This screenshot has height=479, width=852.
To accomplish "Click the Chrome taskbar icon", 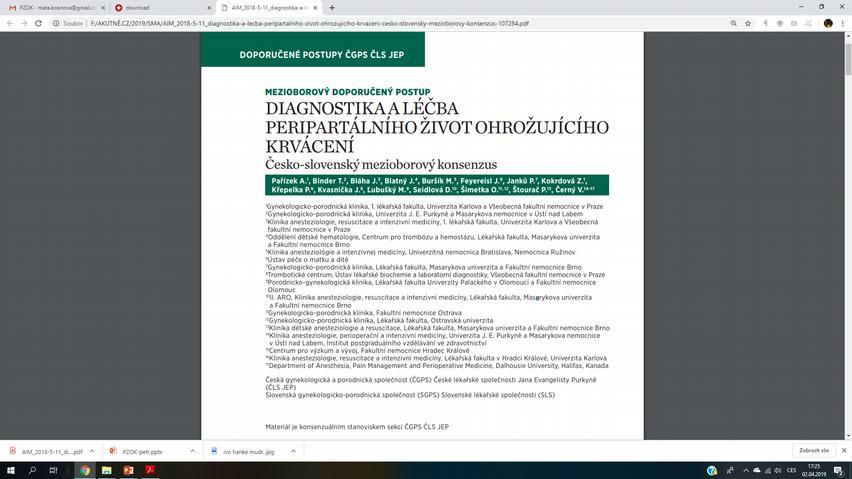I will point(85,470).
